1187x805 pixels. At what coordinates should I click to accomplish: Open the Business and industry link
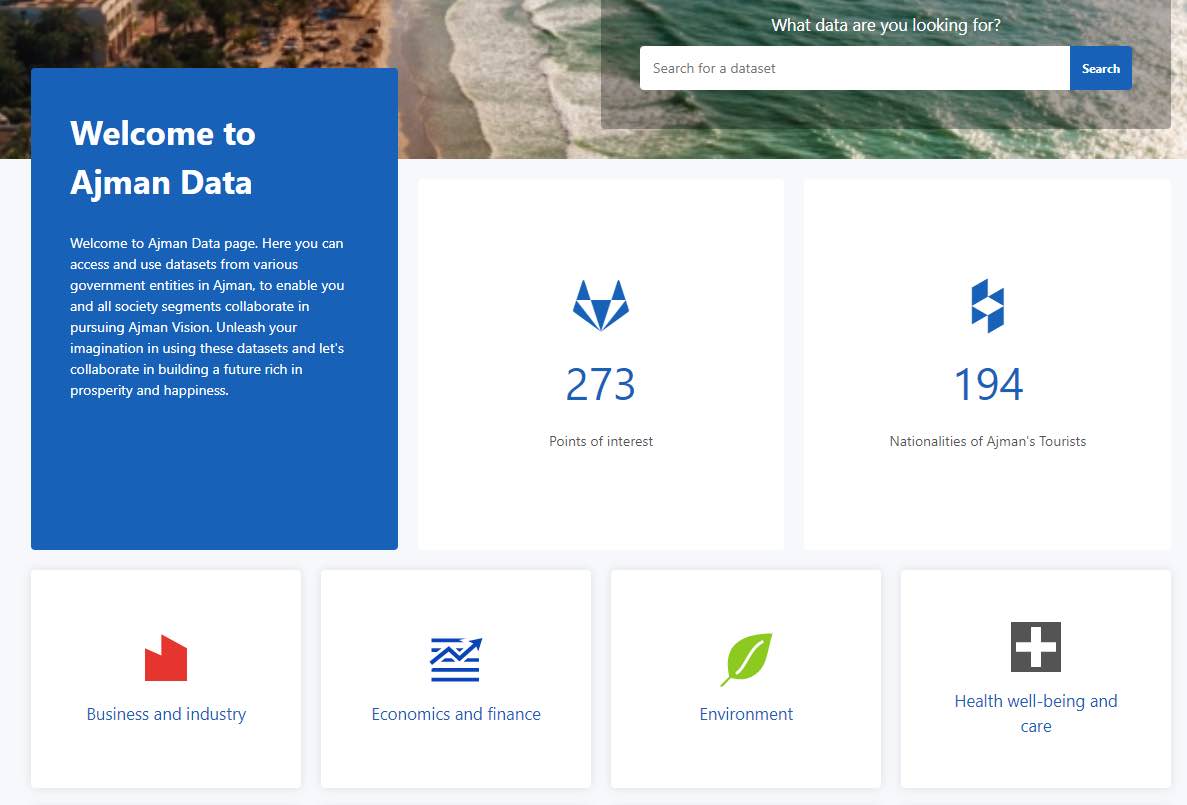click(166, 714)
